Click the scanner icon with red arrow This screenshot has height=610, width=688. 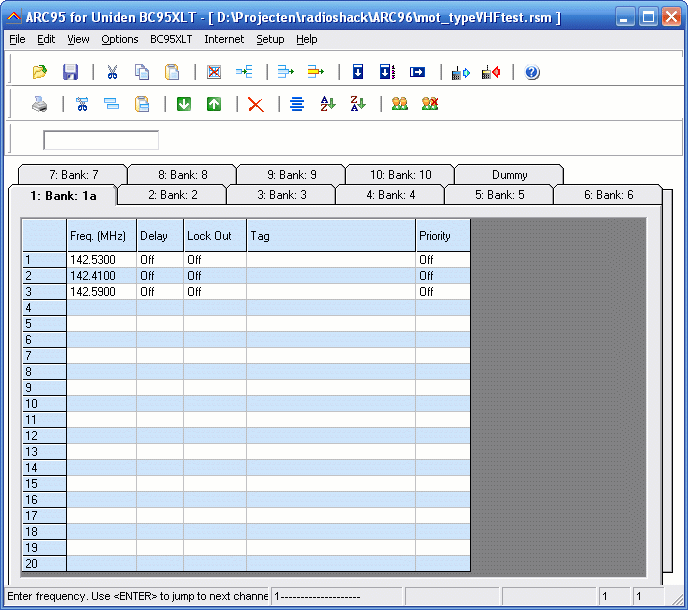[491, 72]
